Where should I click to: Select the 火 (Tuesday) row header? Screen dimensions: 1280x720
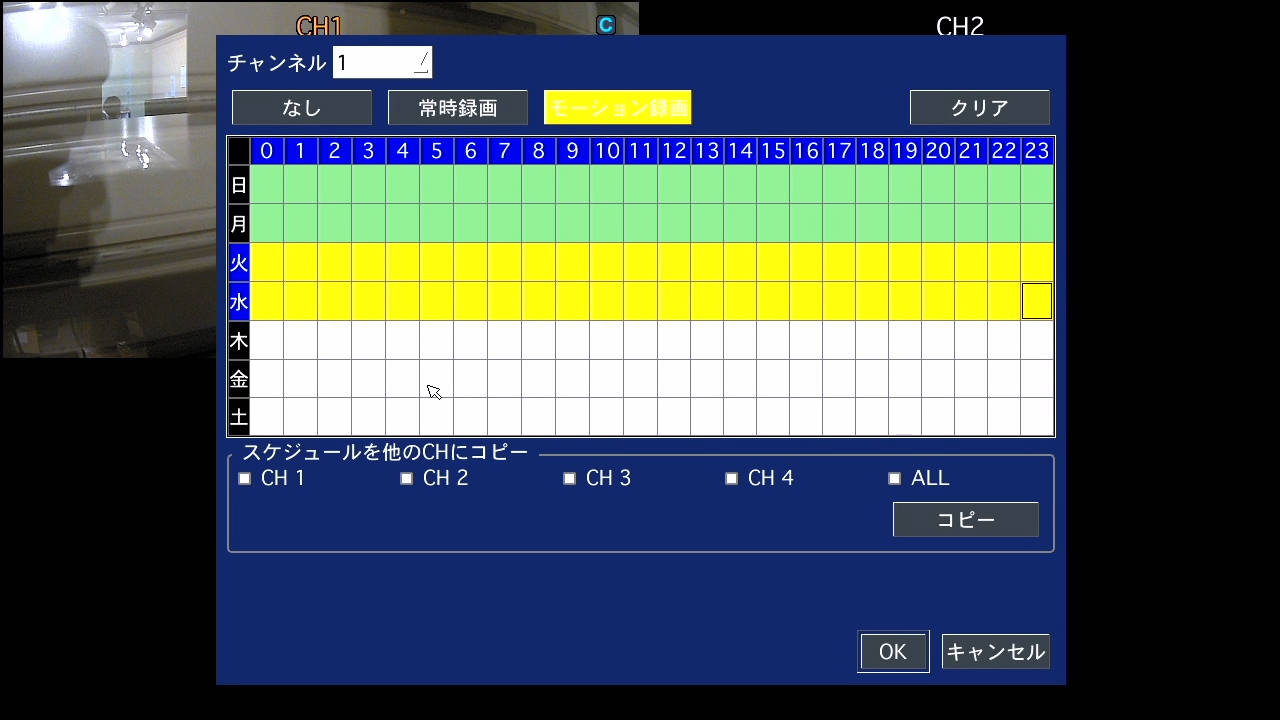pos(239,263)
